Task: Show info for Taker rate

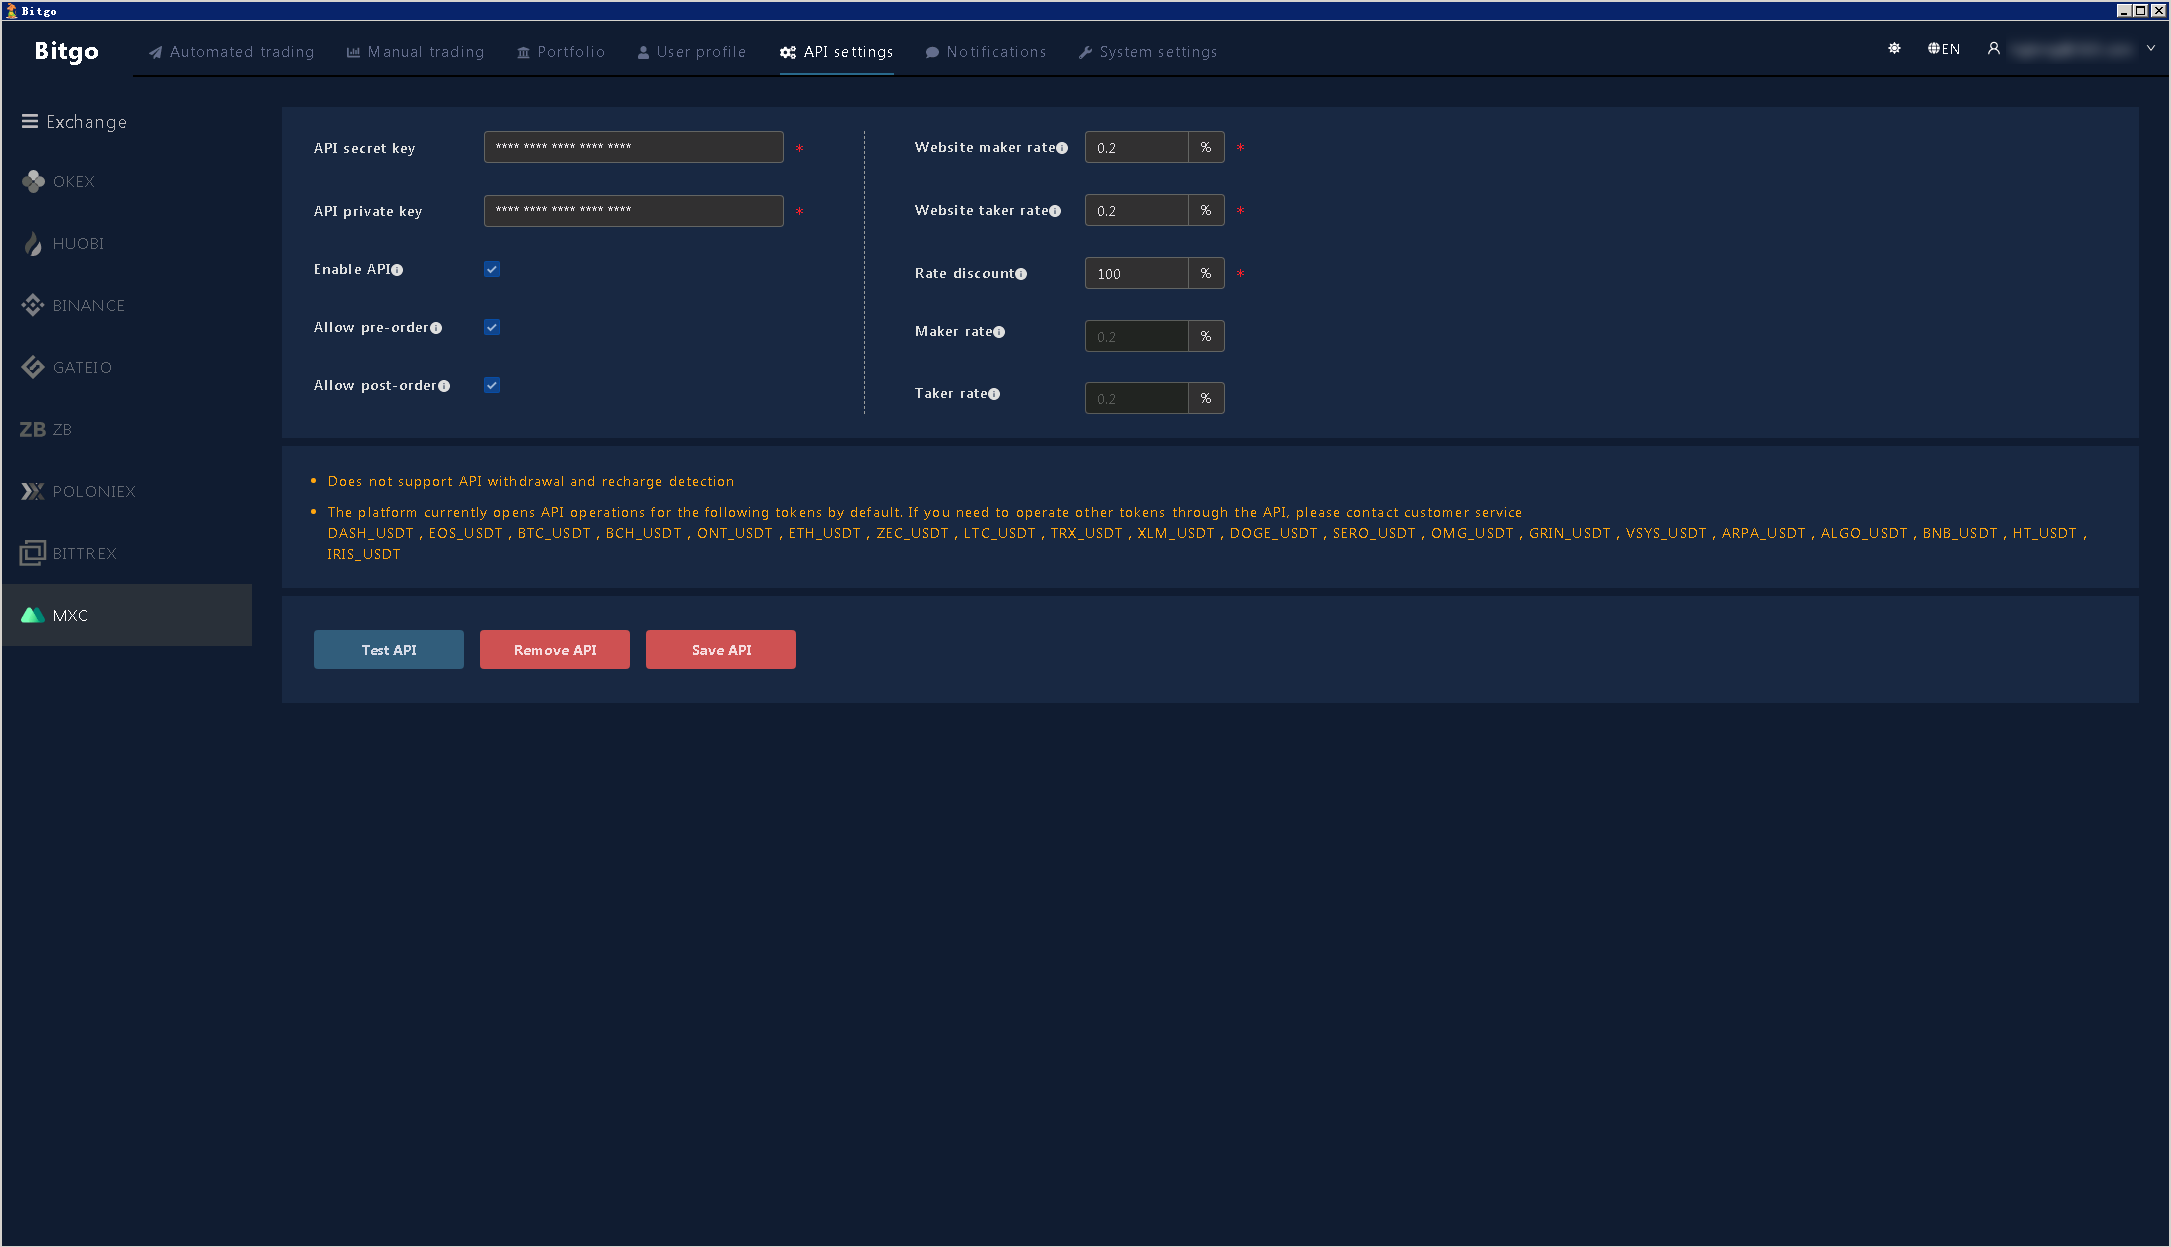Action: [x=994, y=394]
